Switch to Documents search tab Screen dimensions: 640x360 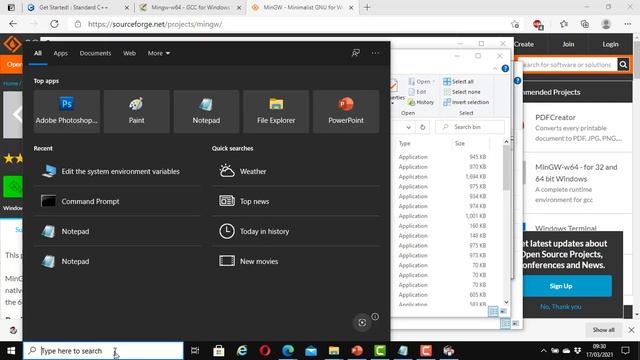[95, 53]
